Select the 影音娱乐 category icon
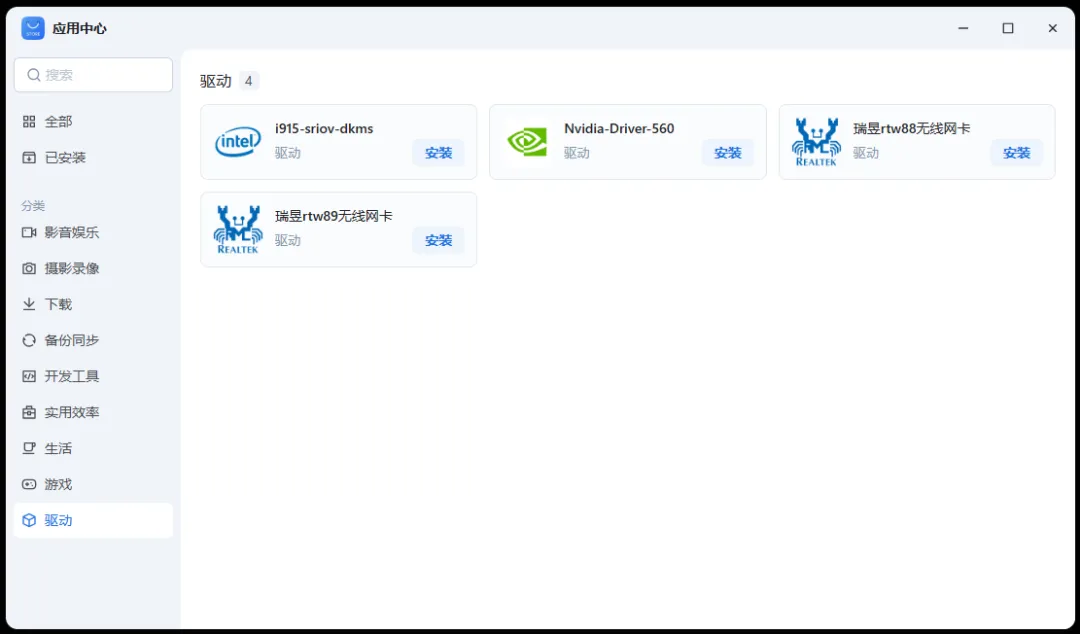Viewport: 1080px width, 634px height. pos(29,232)
